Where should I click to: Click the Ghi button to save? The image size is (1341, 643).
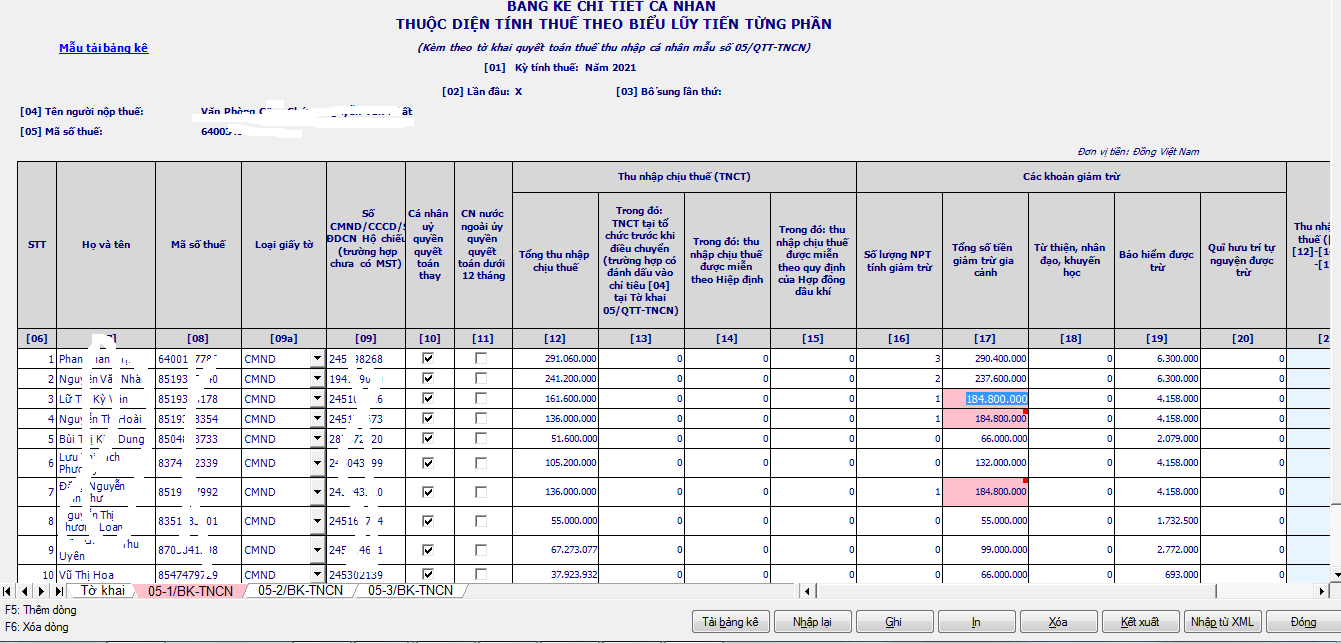[893, 622]
